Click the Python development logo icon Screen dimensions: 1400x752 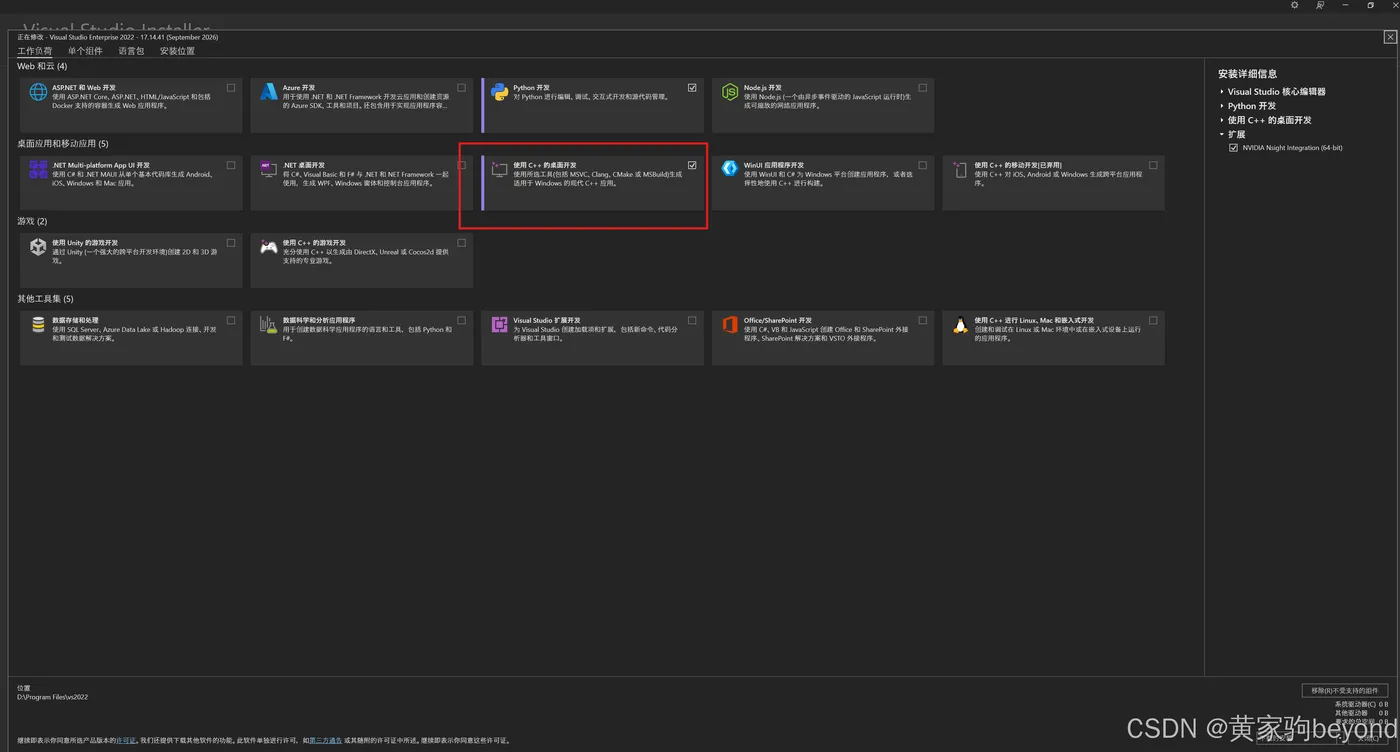pyautogui.click(x=499, y=92)
